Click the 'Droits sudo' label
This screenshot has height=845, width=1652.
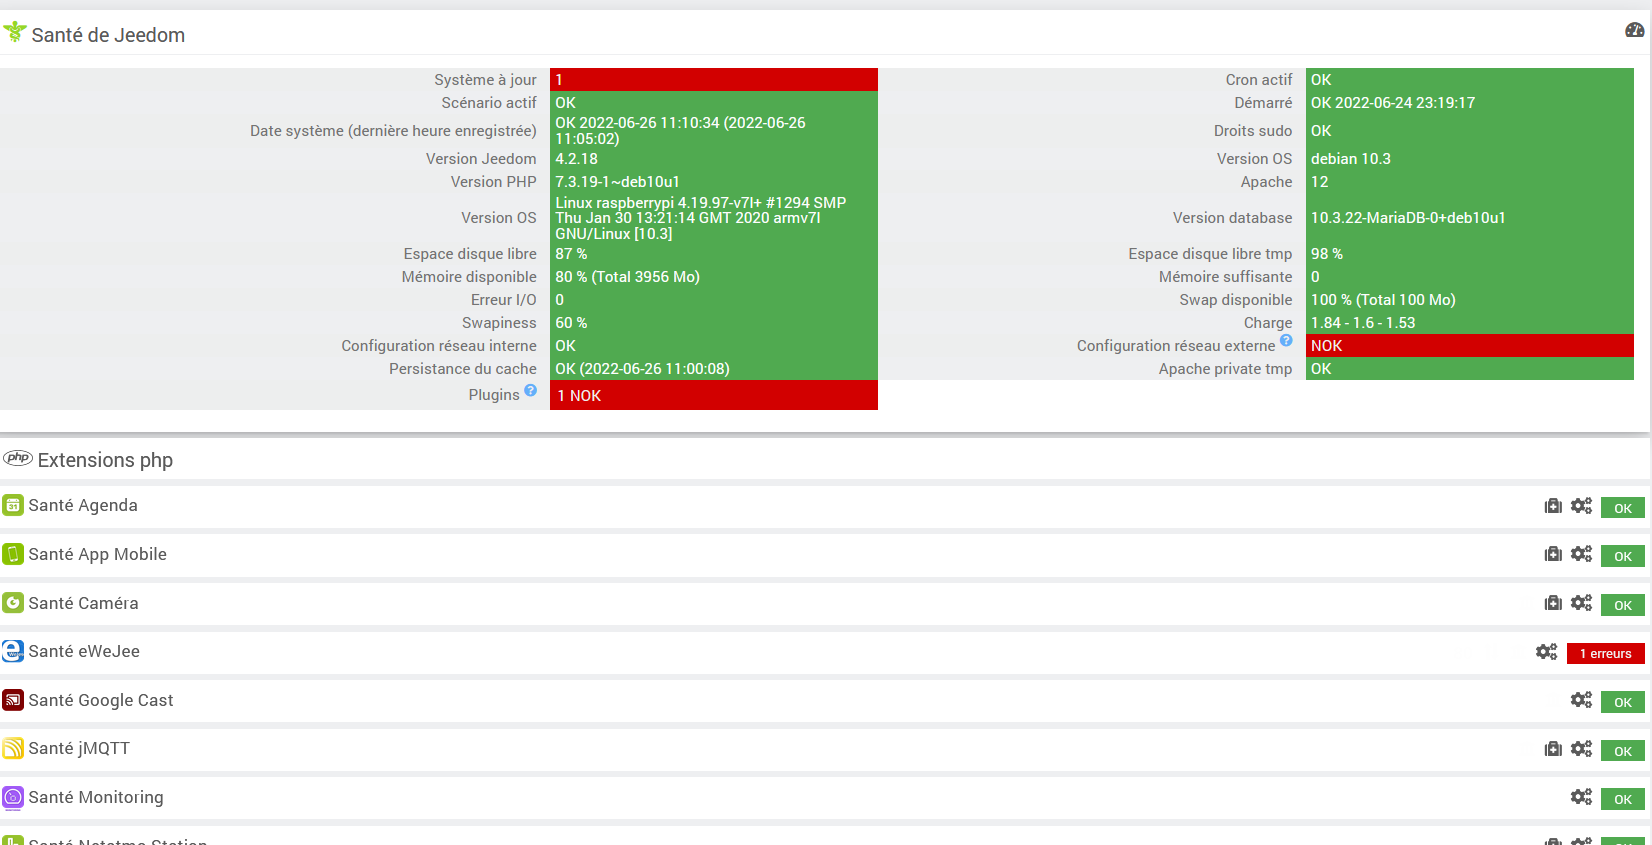tap(1253, 130)
